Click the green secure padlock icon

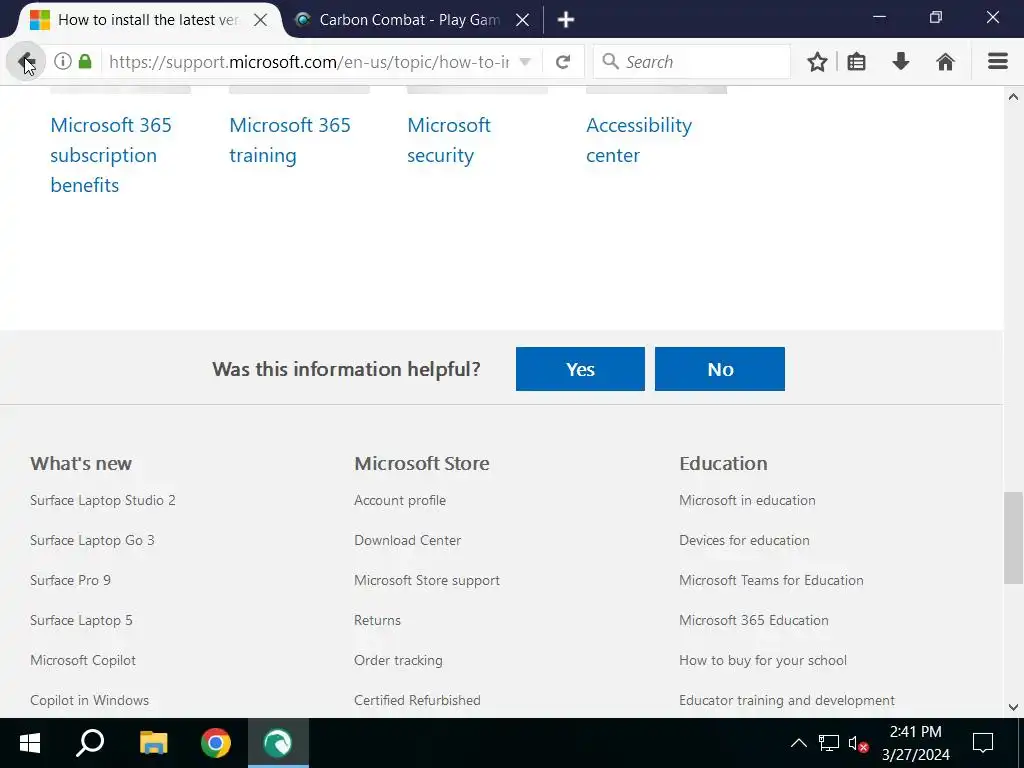pyautogui.click(x=85, y=61)
